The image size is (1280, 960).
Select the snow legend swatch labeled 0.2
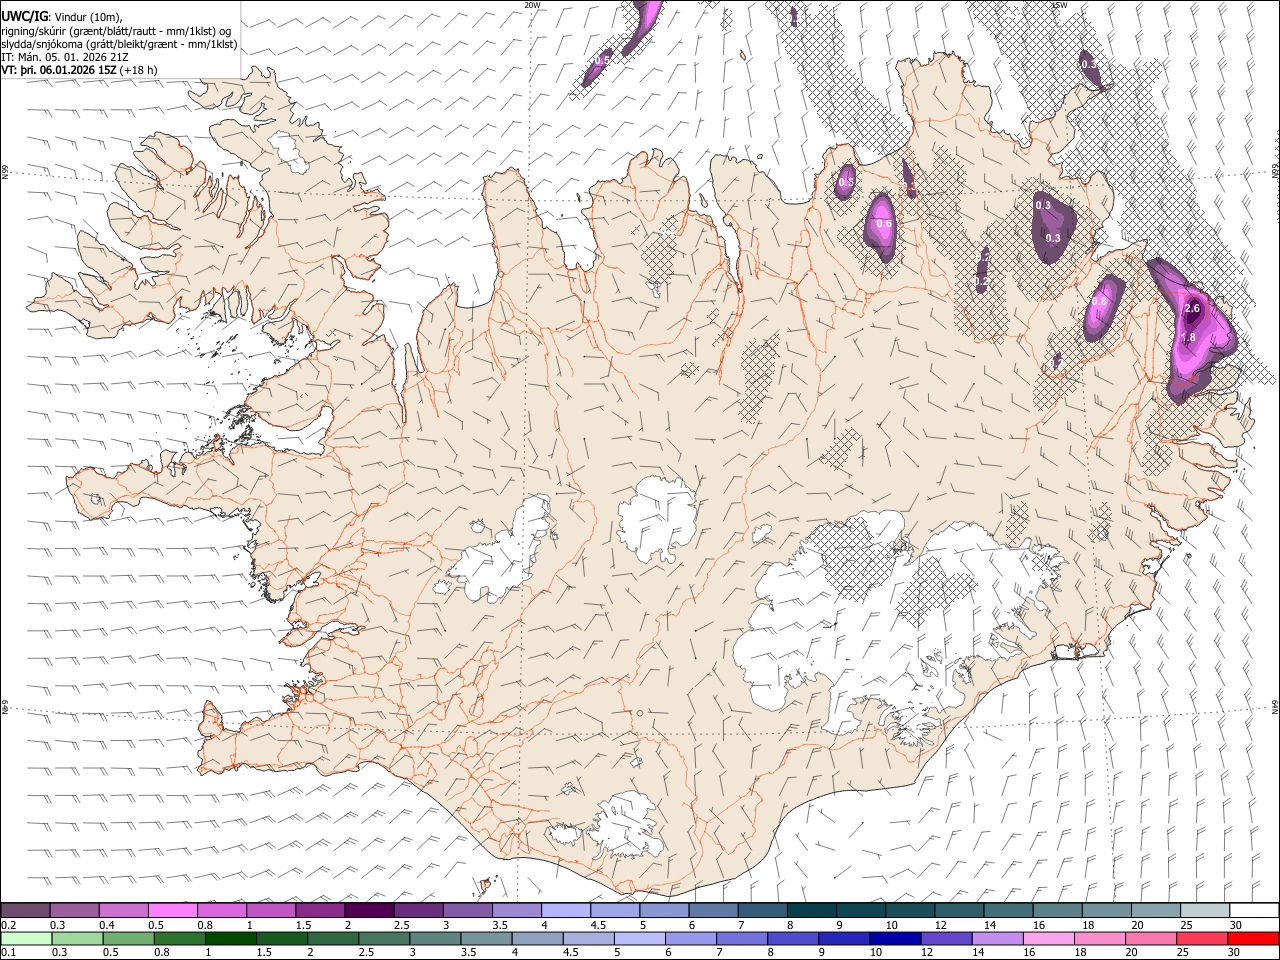pyautogui.click(x=25, y=910)
